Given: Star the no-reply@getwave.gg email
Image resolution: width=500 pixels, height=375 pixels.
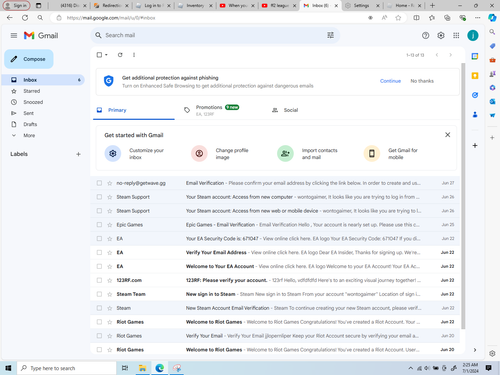Looking at the screenshot, I should [x=110, y=183].
